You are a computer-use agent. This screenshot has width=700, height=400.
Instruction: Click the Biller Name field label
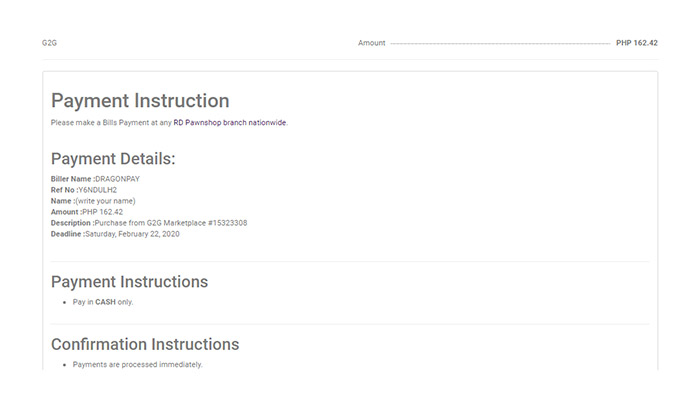click(72, 178)
